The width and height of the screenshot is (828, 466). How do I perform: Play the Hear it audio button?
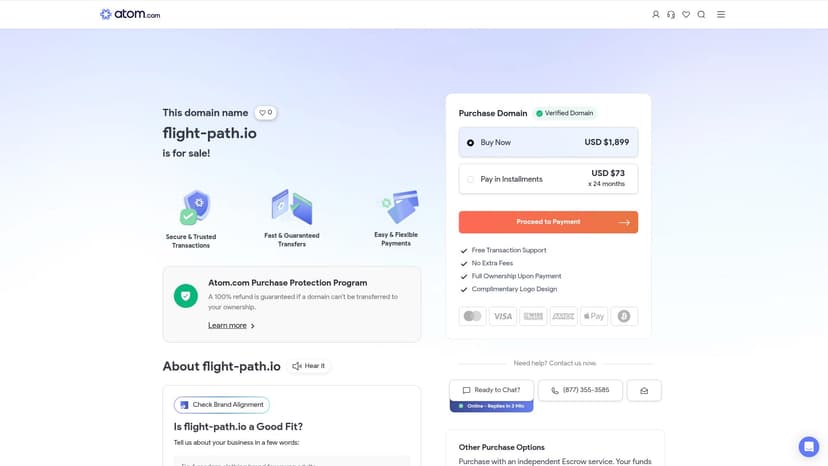[309, 366]
